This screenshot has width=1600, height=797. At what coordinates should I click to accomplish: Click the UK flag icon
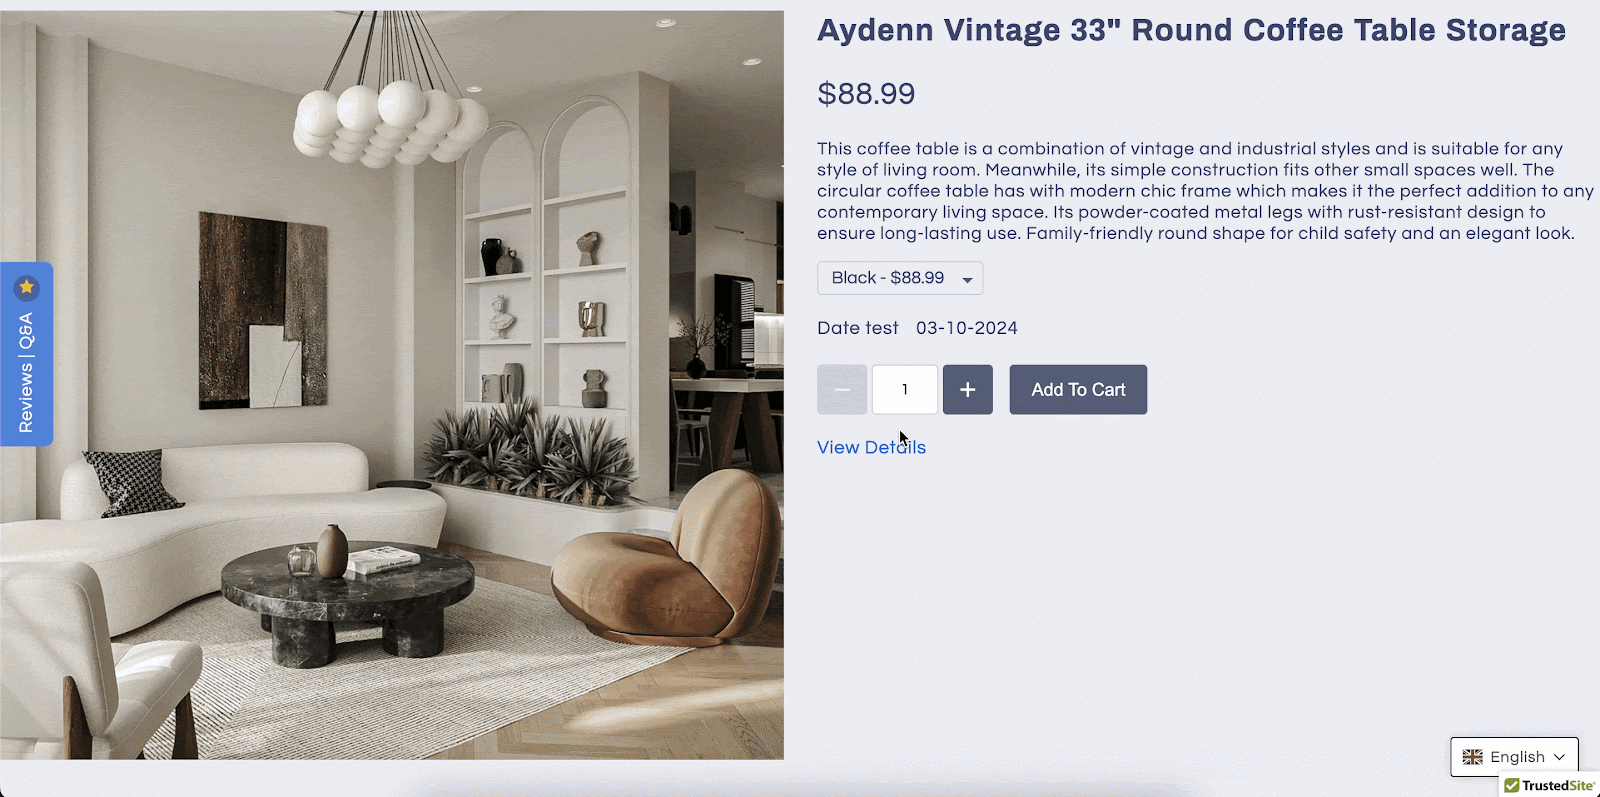(1473, 757)
